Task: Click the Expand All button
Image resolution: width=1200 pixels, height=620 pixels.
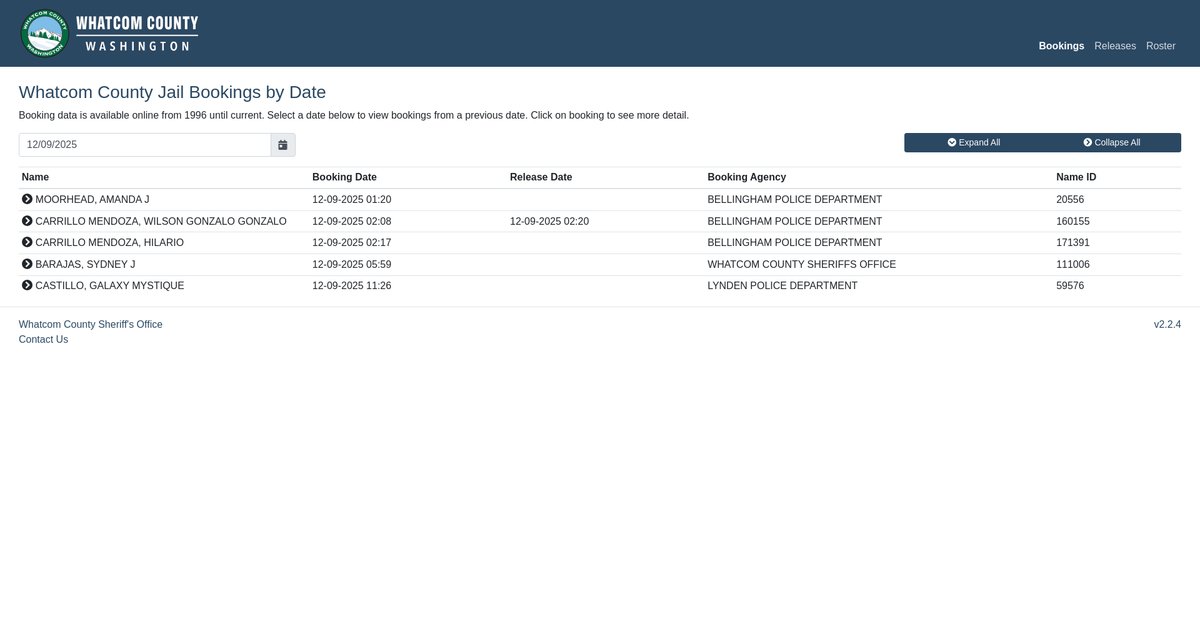Action: point(973,143)
